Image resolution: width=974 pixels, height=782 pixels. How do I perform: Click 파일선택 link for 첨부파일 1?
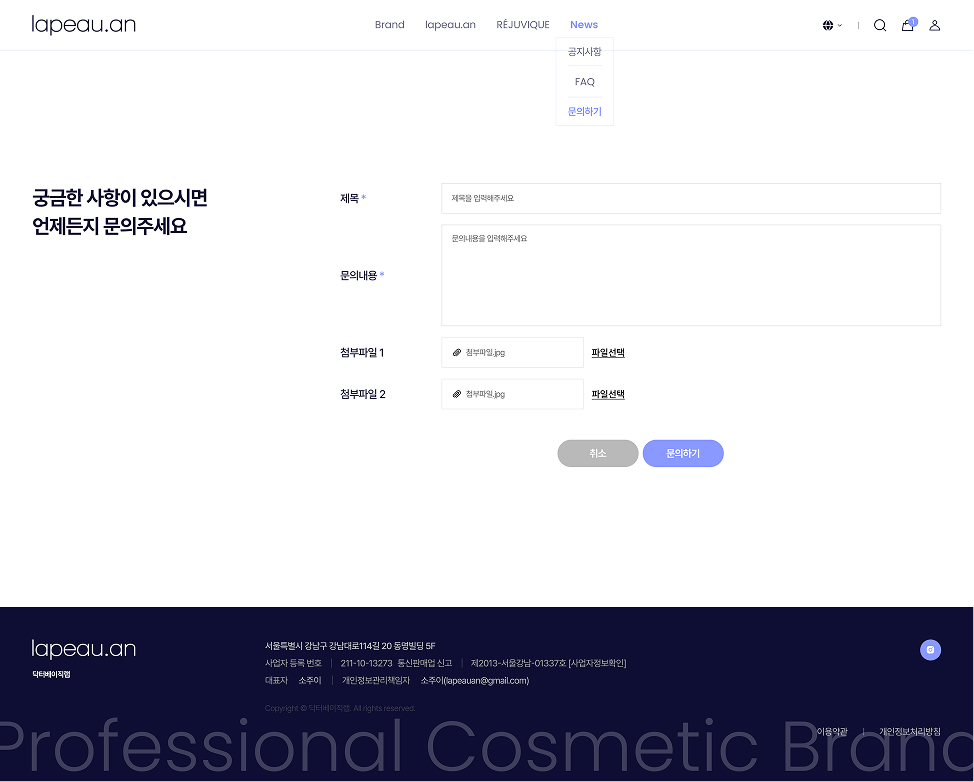[608, 352]
